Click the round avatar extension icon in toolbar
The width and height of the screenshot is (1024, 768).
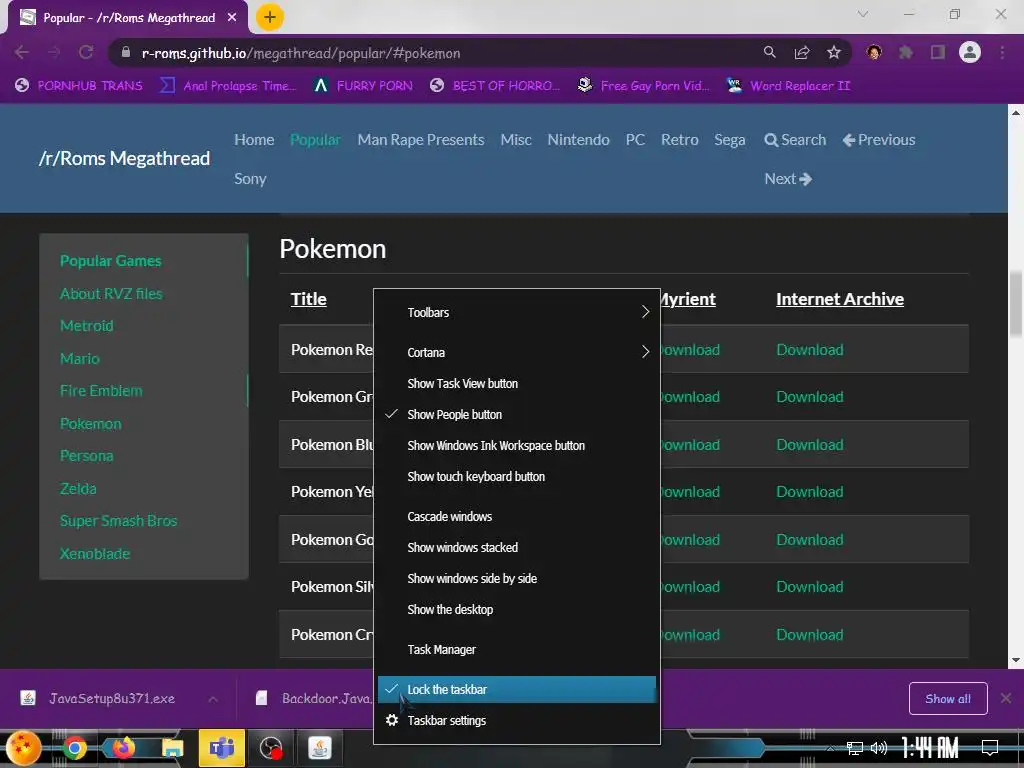[874, 52]
